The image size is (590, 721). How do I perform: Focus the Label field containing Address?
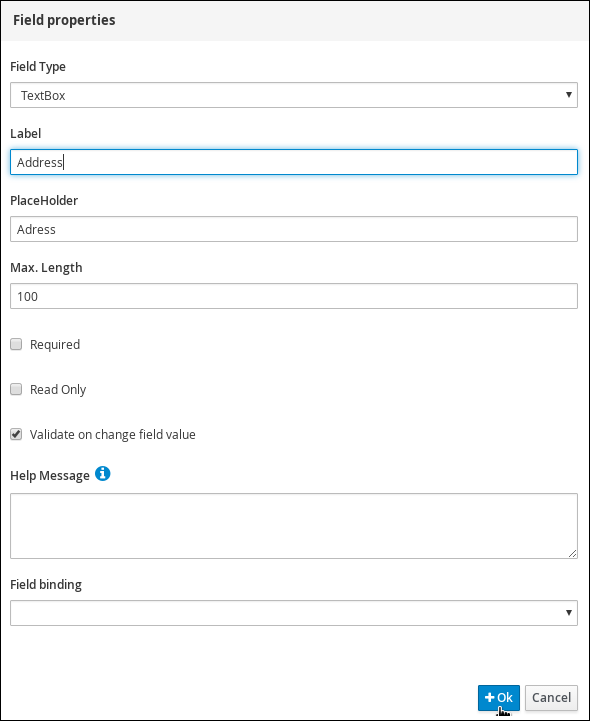tap(294, 162)
